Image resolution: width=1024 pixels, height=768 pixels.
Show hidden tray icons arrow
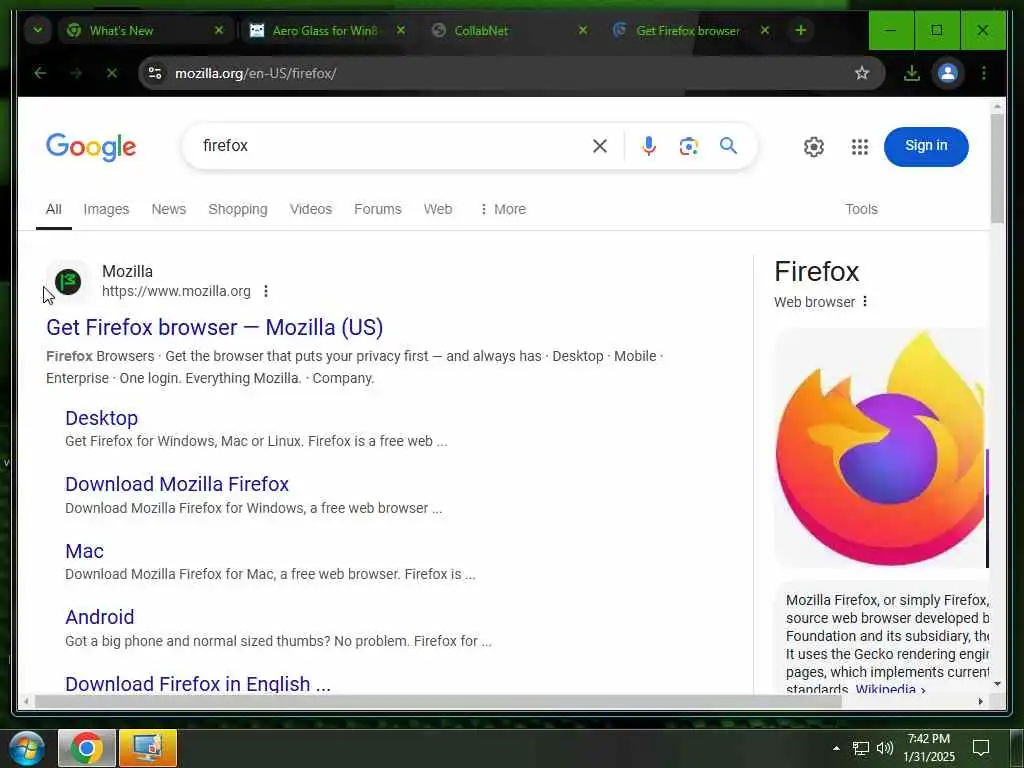coord(836,748)
